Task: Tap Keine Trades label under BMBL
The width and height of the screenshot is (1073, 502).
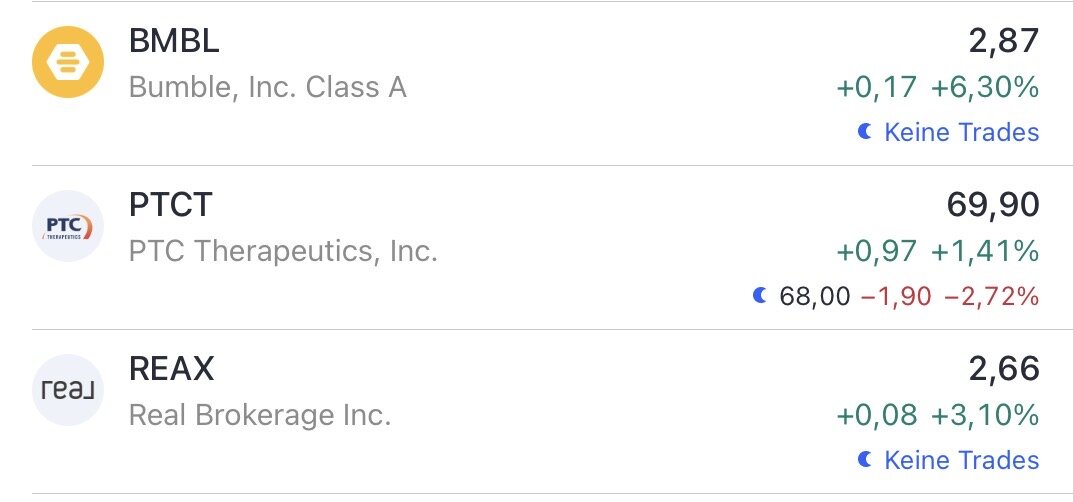Action: pos(961,132)
